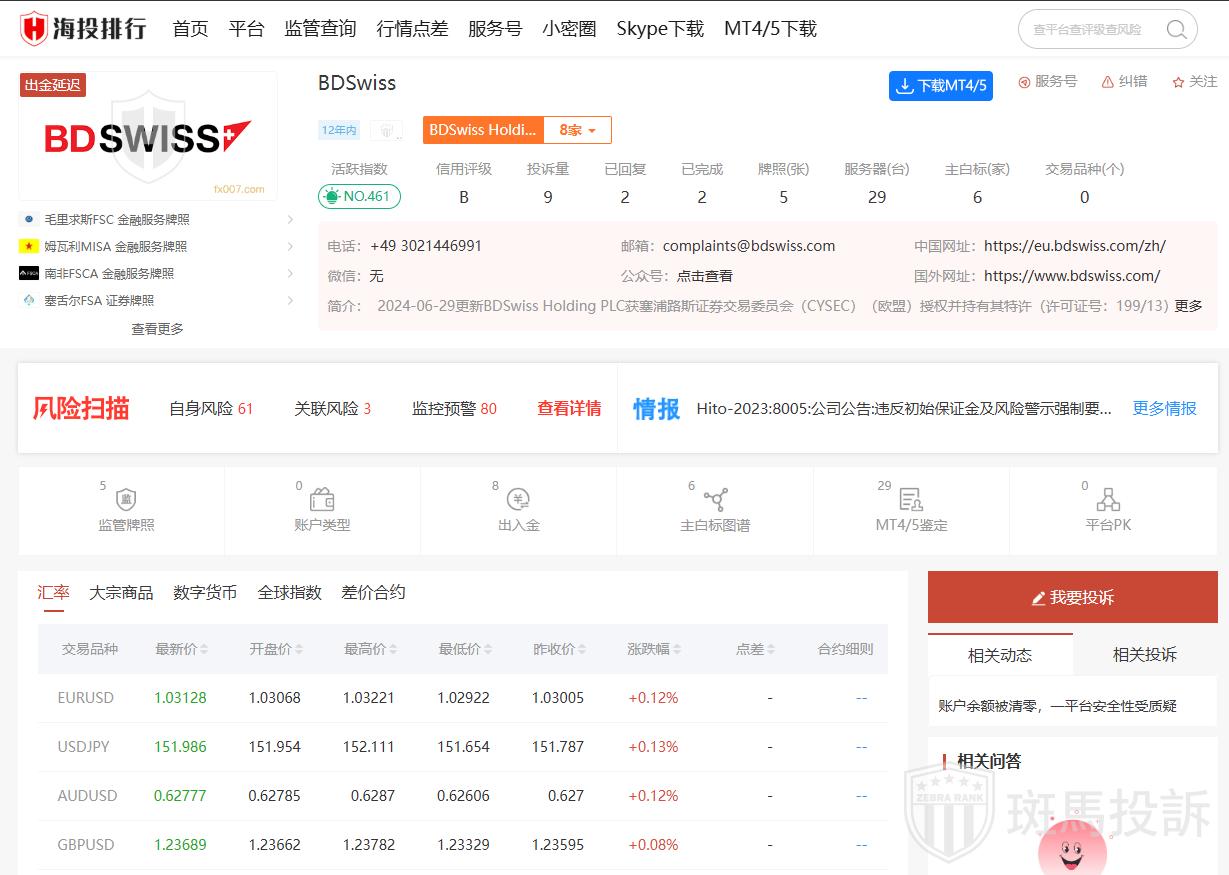The height and width of the screenshot is (875, 1229).
Task: Open the 平台PK comparison icon
Action: coord(1108,500)
